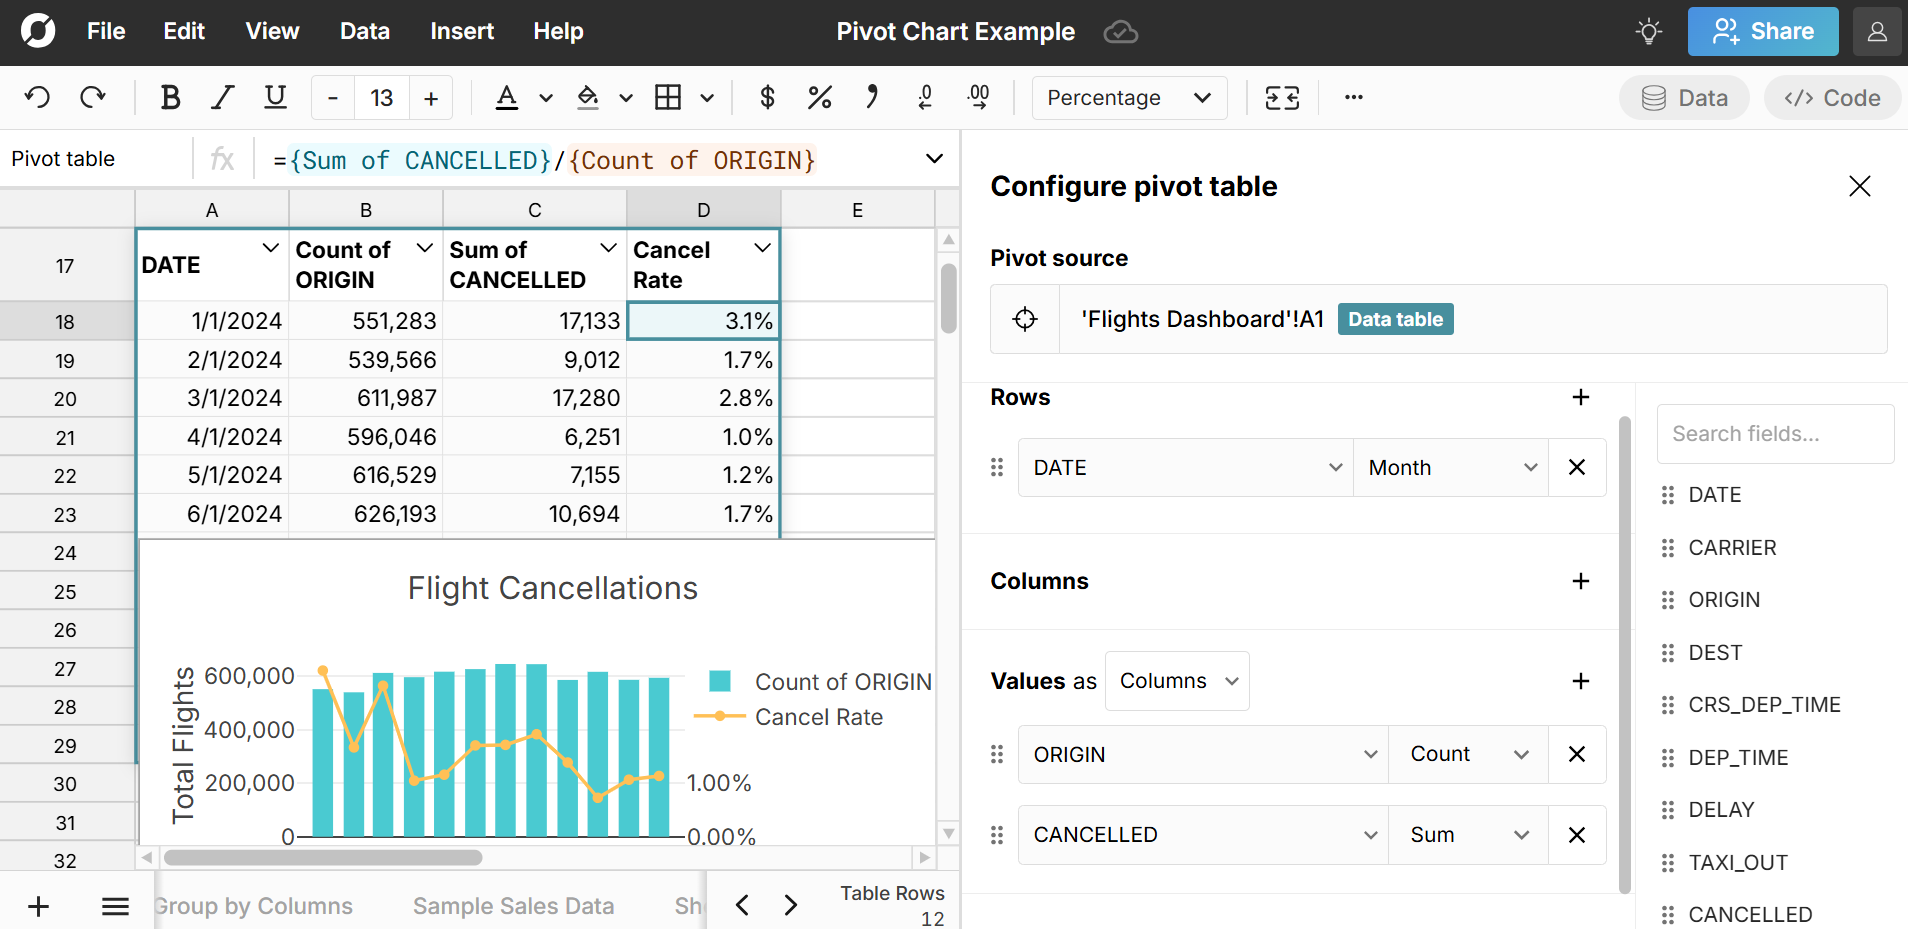Click the Search fields input box
This screenshot has height=929, width=1908.
pos(1774,433)
